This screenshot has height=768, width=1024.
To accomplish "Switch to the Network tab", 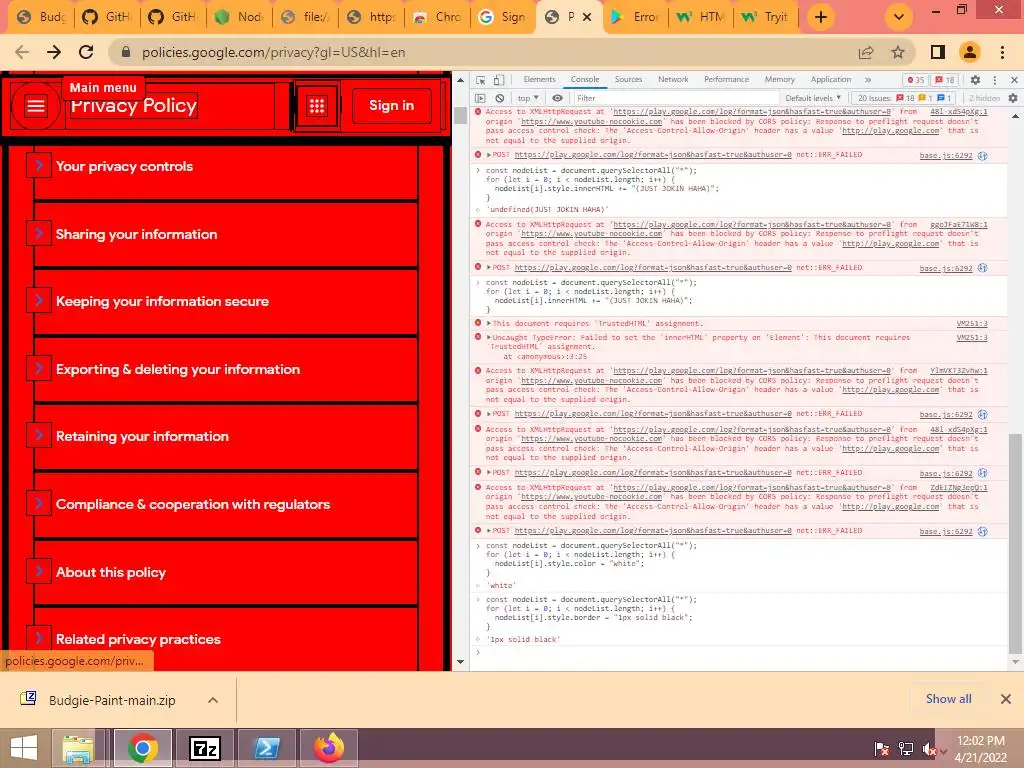I will tap(673, 79).
